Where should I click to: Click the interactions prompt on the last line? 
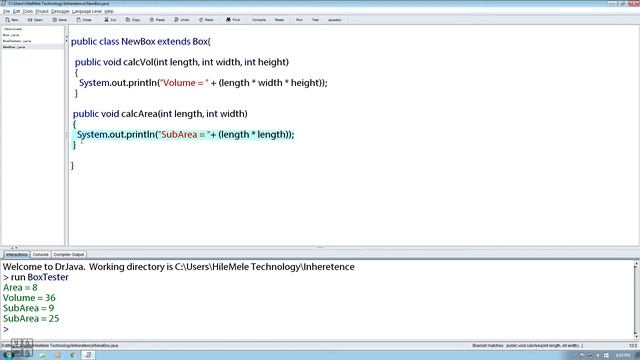coord(6,329)
